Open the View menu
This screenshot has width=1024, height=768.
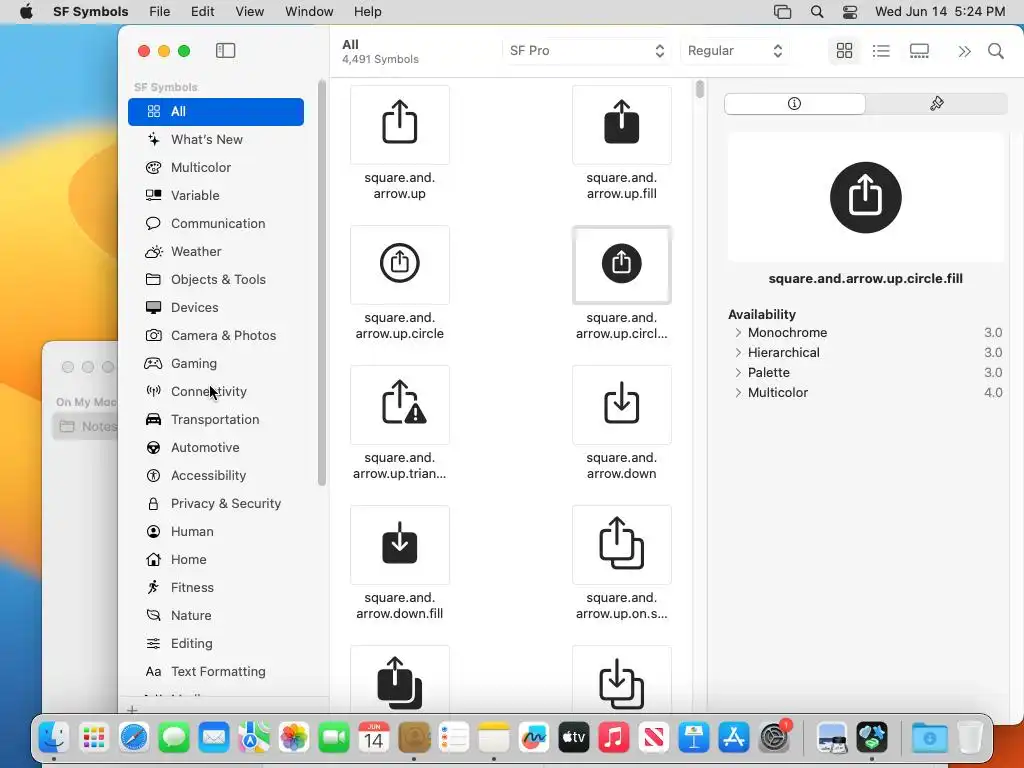click(x=249, y=12)
